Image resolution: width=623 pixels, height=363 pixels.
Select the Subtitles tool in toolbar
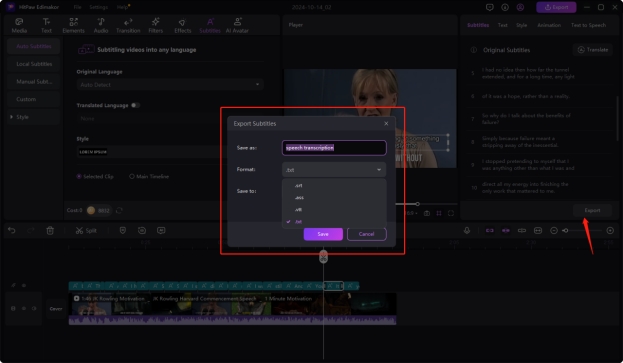(x=210, y=25)
